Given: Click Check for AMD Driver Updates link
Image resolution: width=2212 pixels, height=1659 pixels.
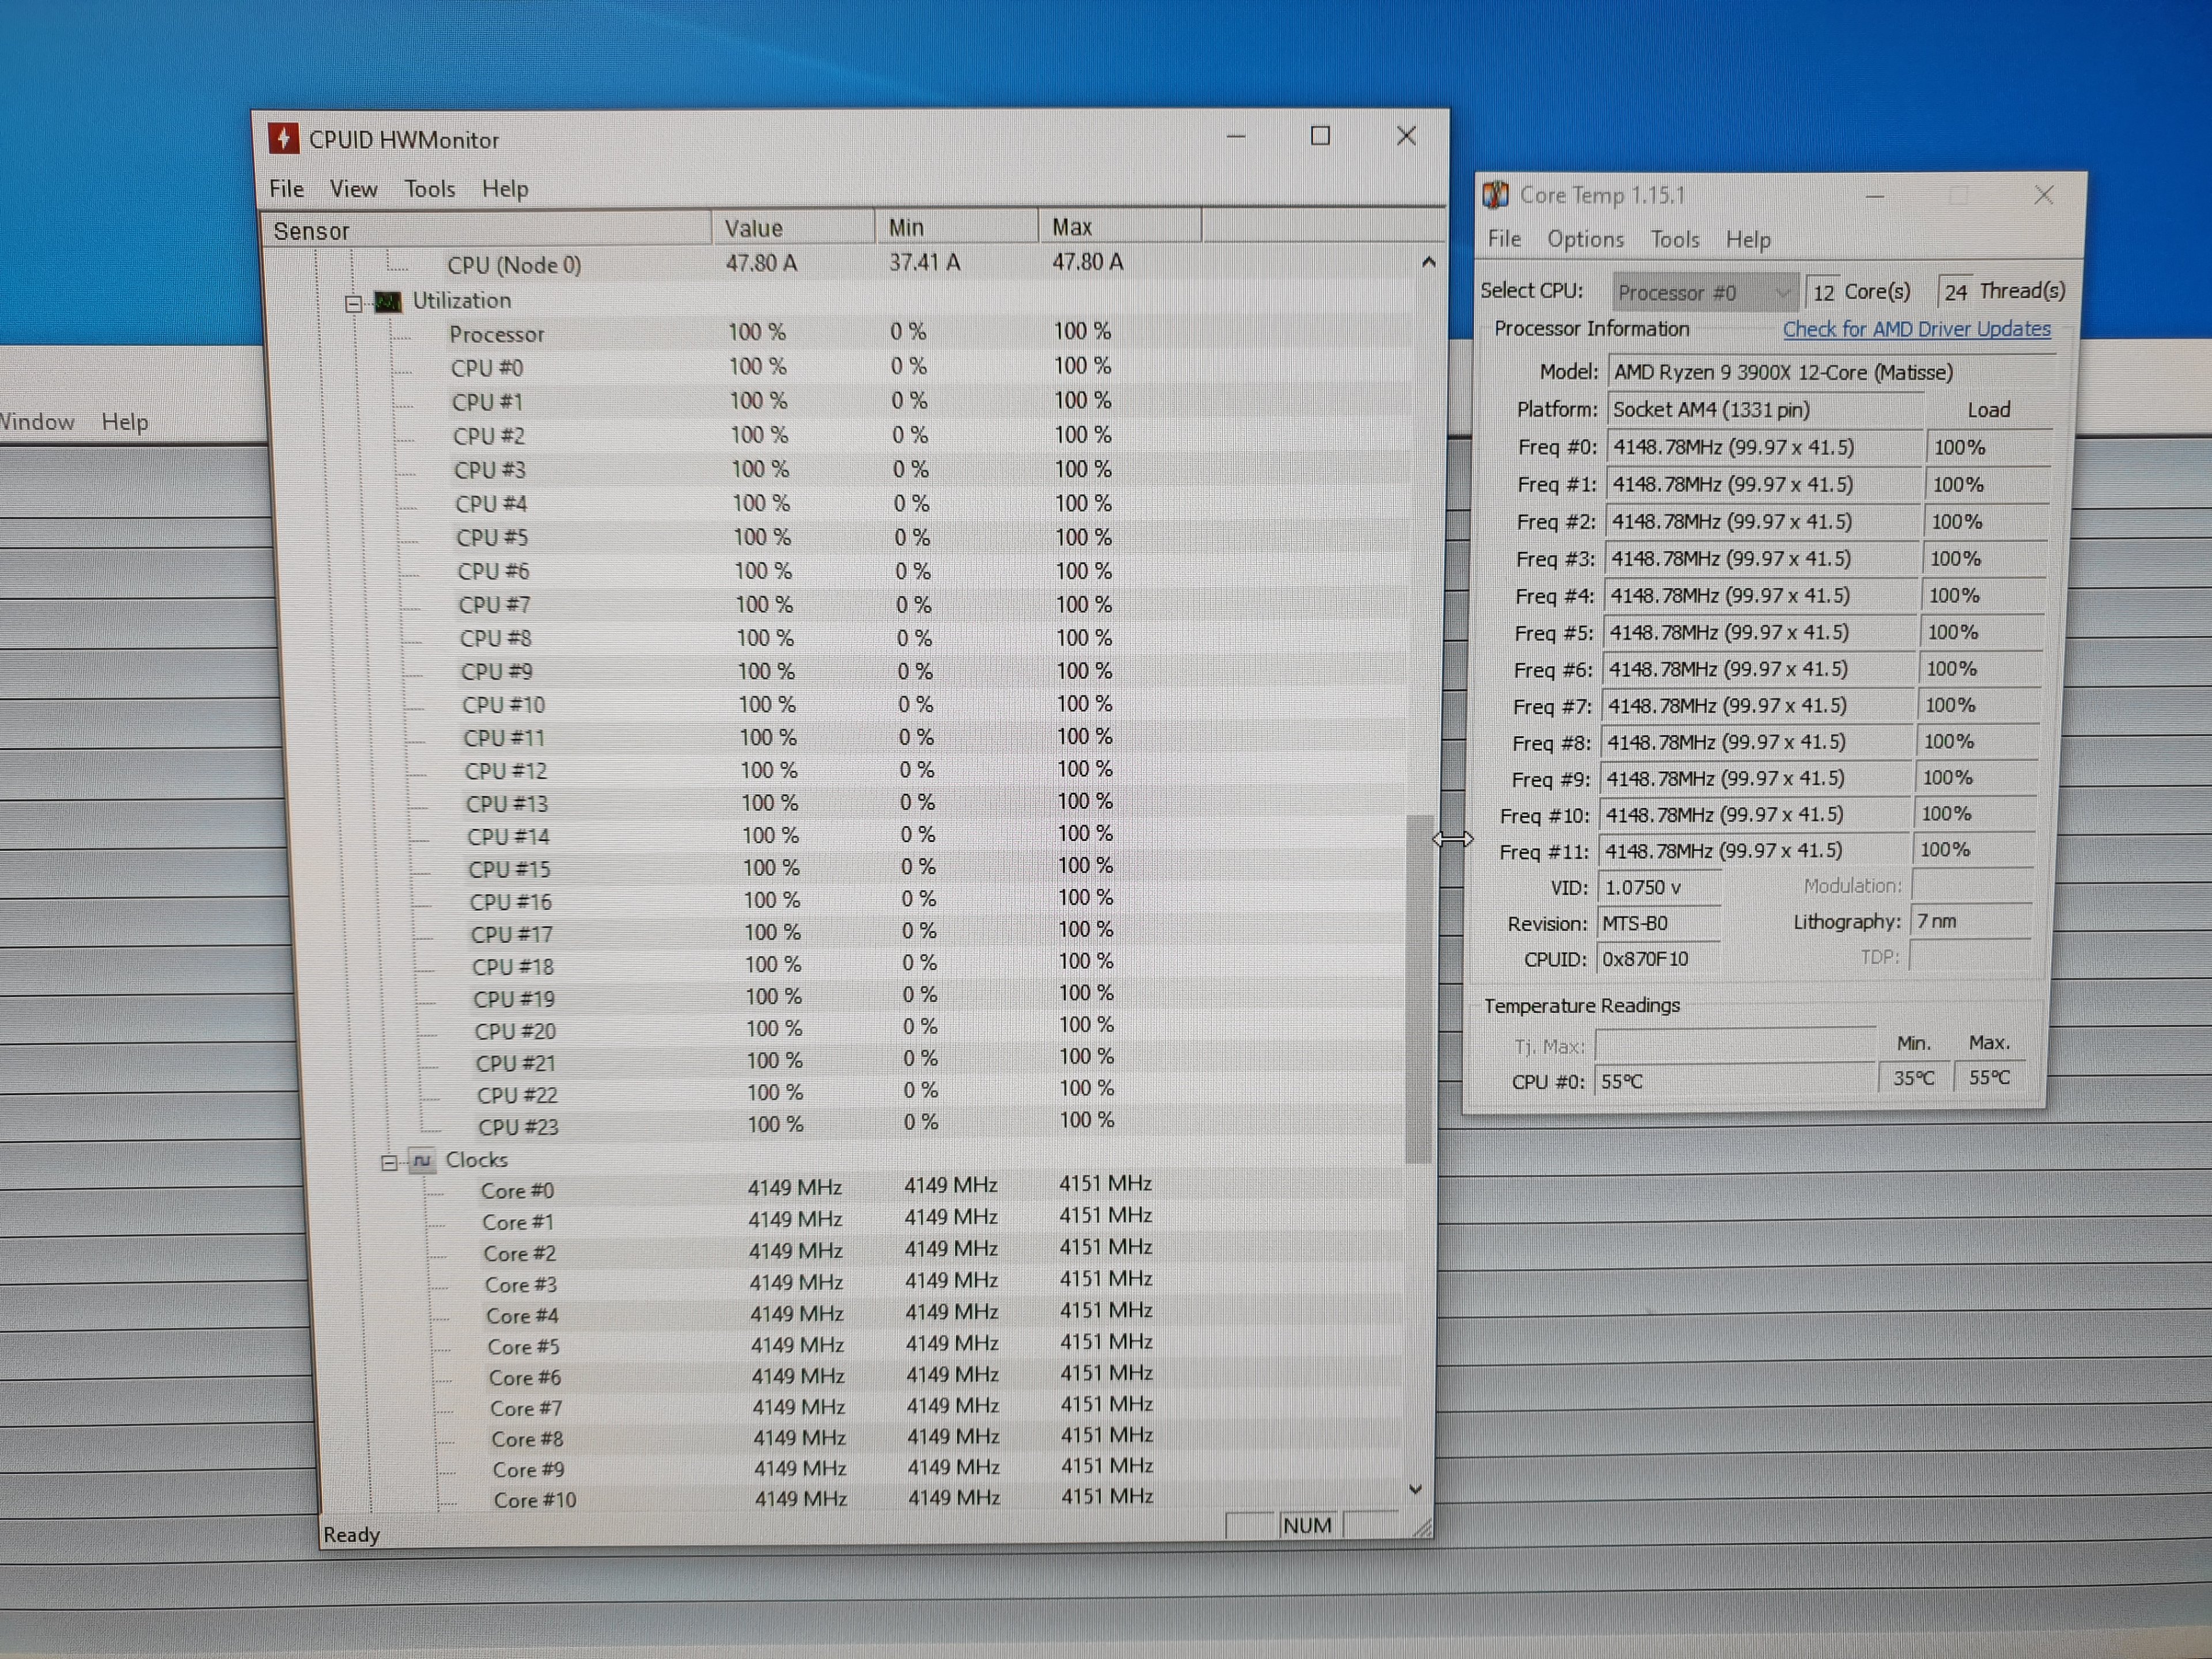Looking at the screenshot, I should click(x=1916, y=329).
